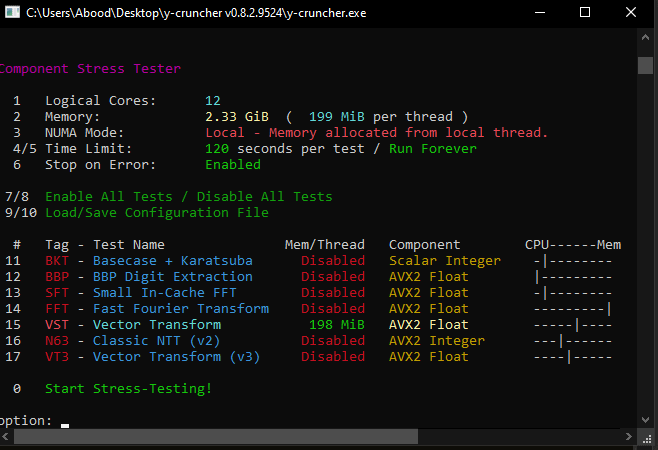Click the Run Forever option text
The width and height of the screenshot is (658, 450).
(433, 149)
